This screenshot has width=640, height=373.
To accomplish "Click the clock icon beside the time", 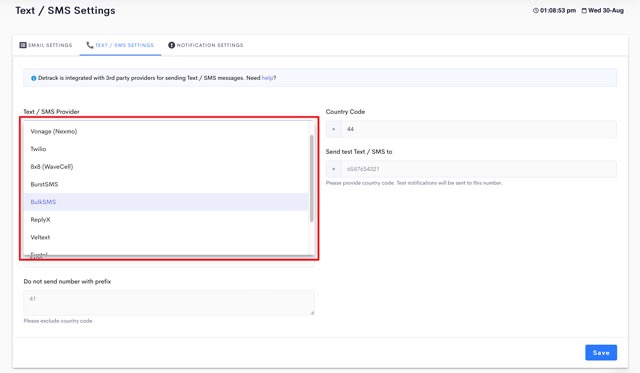I will tap(536, 11).
